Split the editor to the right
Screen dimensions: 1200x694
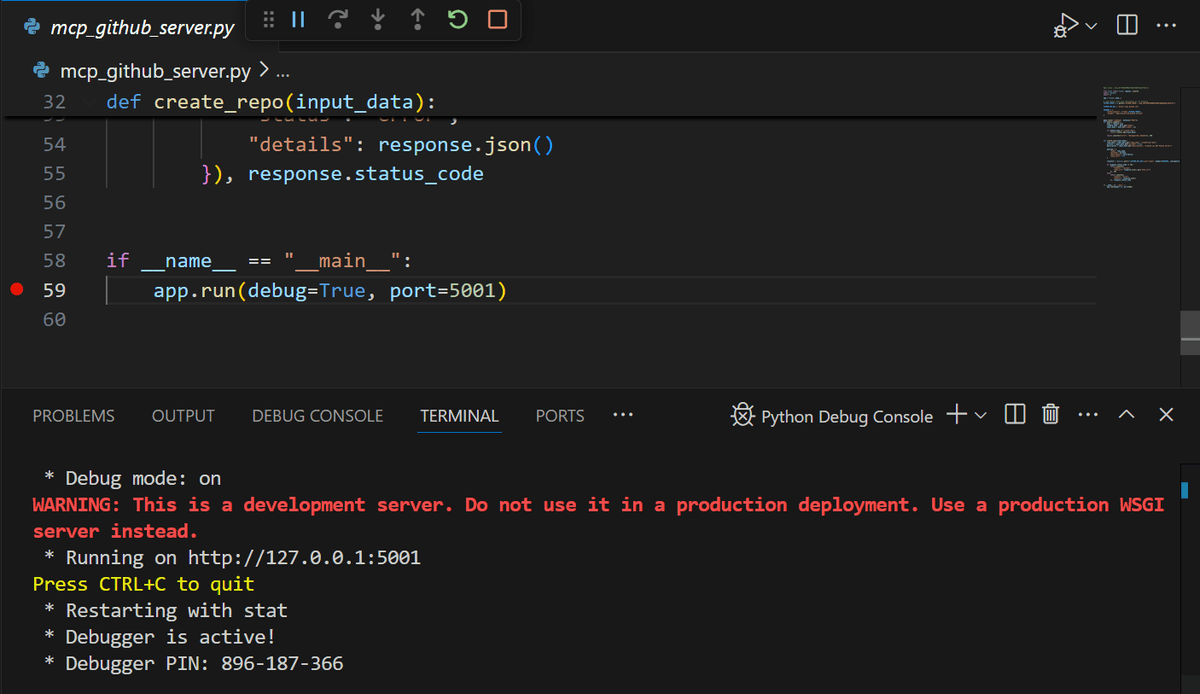pos(1127,25)
